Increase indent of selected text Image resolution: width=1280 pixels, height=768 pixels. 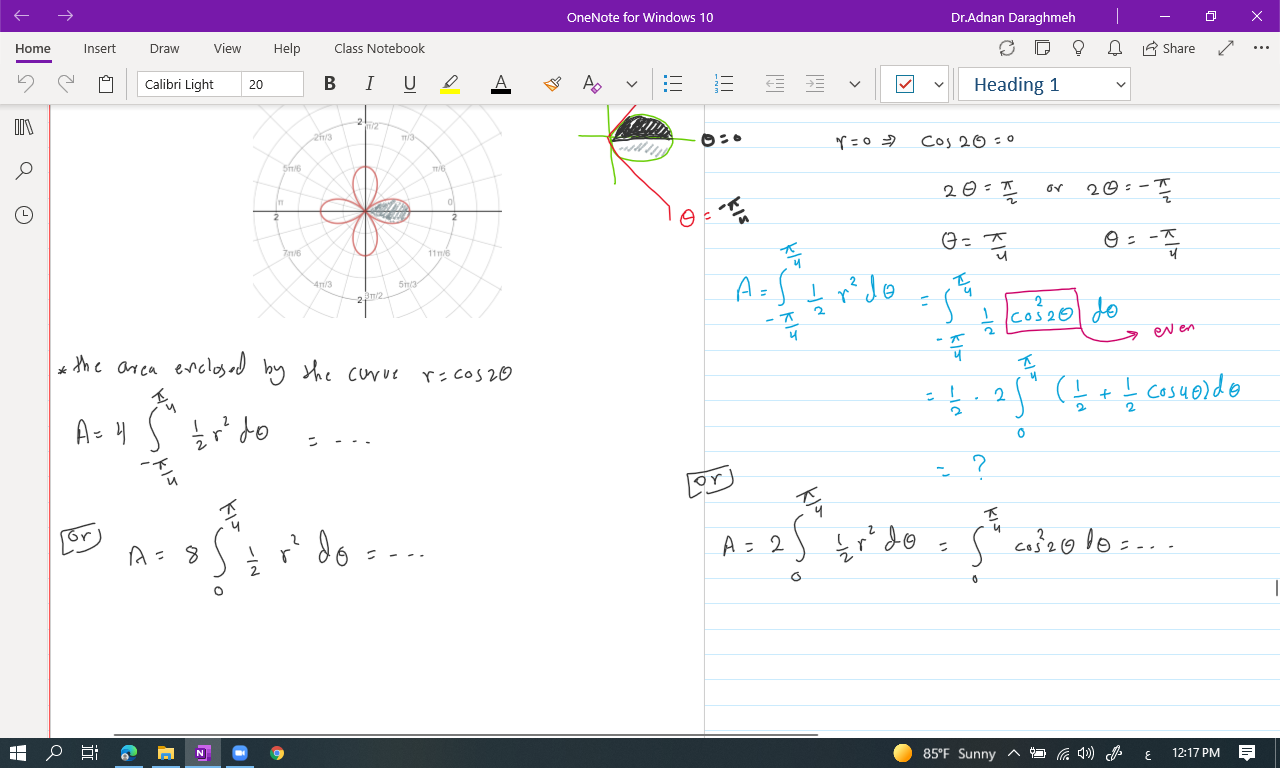tap(815, 84)
